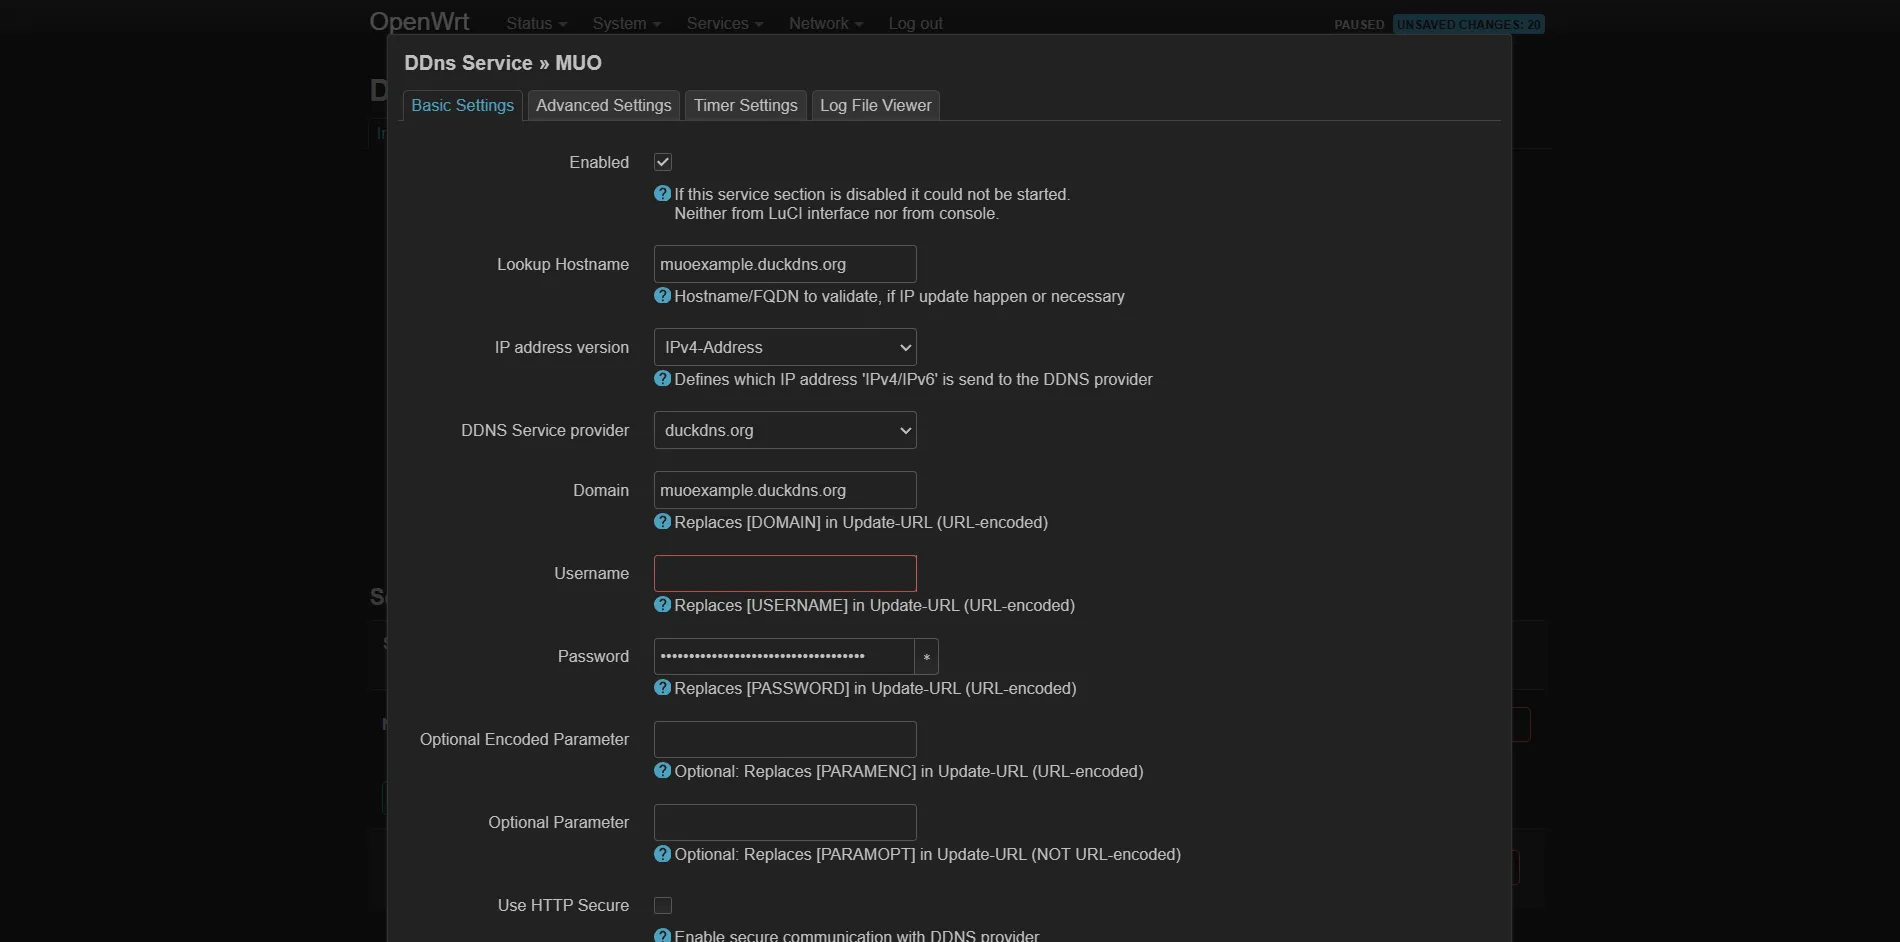Click the help icon beside Lookup Hostname

point(662,296)
